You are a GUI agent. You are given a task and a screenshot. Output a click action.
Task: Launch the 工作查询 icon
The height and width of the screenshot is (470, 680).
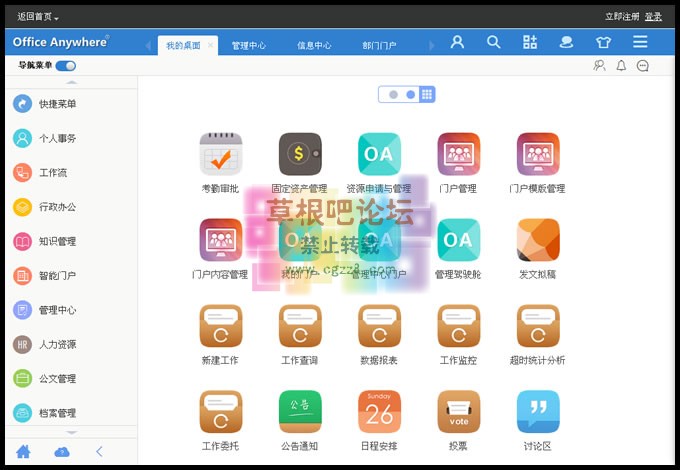[x=300, y=326]
